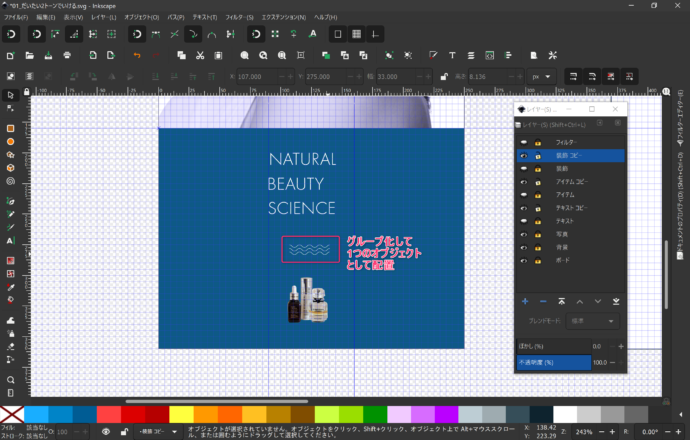The height and width of the screenshot is (440, 690).
Task: Toggle visibility of フィルター layer
Action: pyautogui.click(x=524, y=143)
